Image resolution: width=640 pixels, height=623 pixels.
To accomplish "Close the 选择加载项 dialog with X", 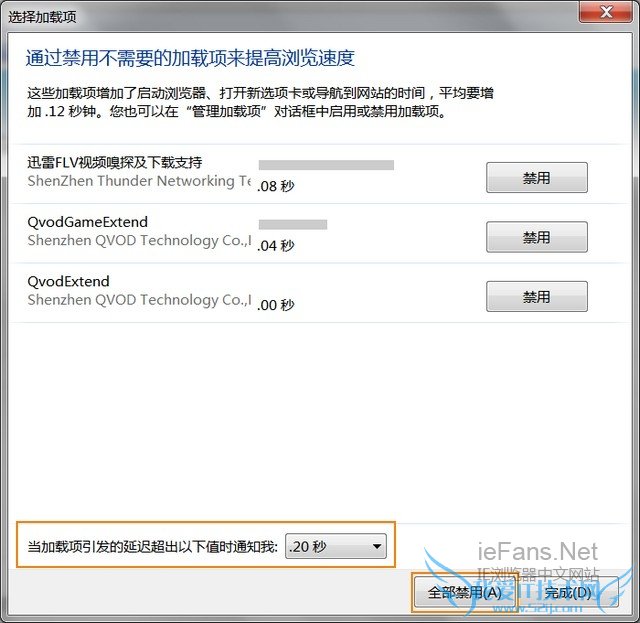I will (x=605, y=12).
